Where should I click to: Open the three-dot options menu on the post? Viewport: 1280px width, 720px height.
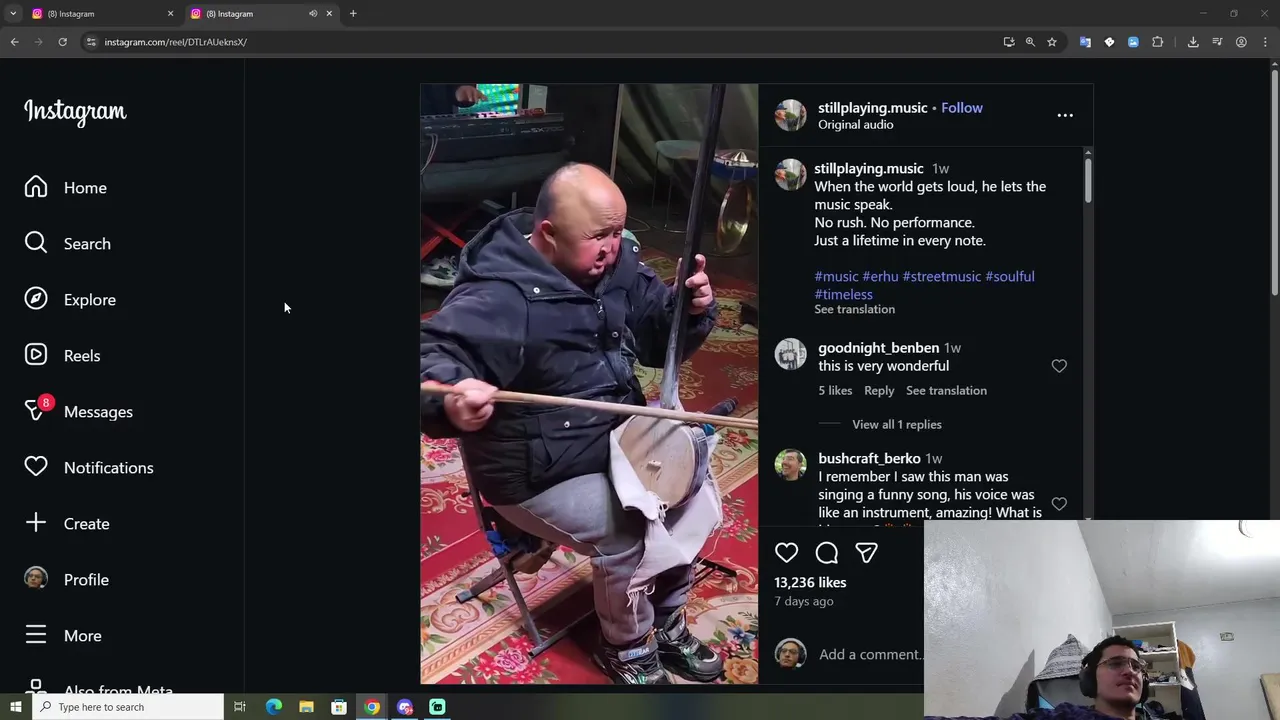(x=1065, y=115)
